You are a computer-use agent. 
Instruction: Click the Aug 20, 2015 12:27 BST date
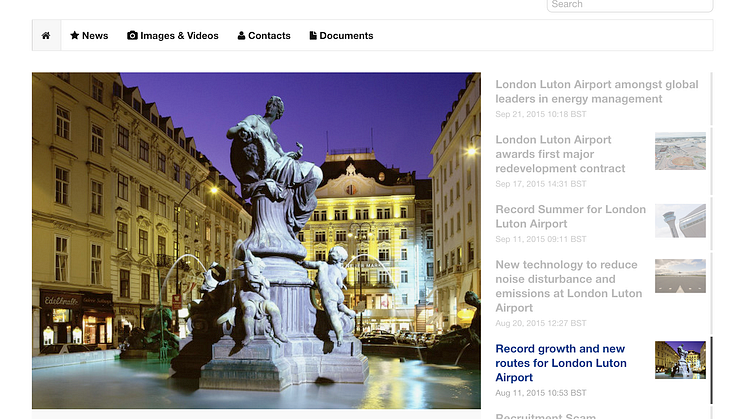pyautogui.click(x=541, y=323)
